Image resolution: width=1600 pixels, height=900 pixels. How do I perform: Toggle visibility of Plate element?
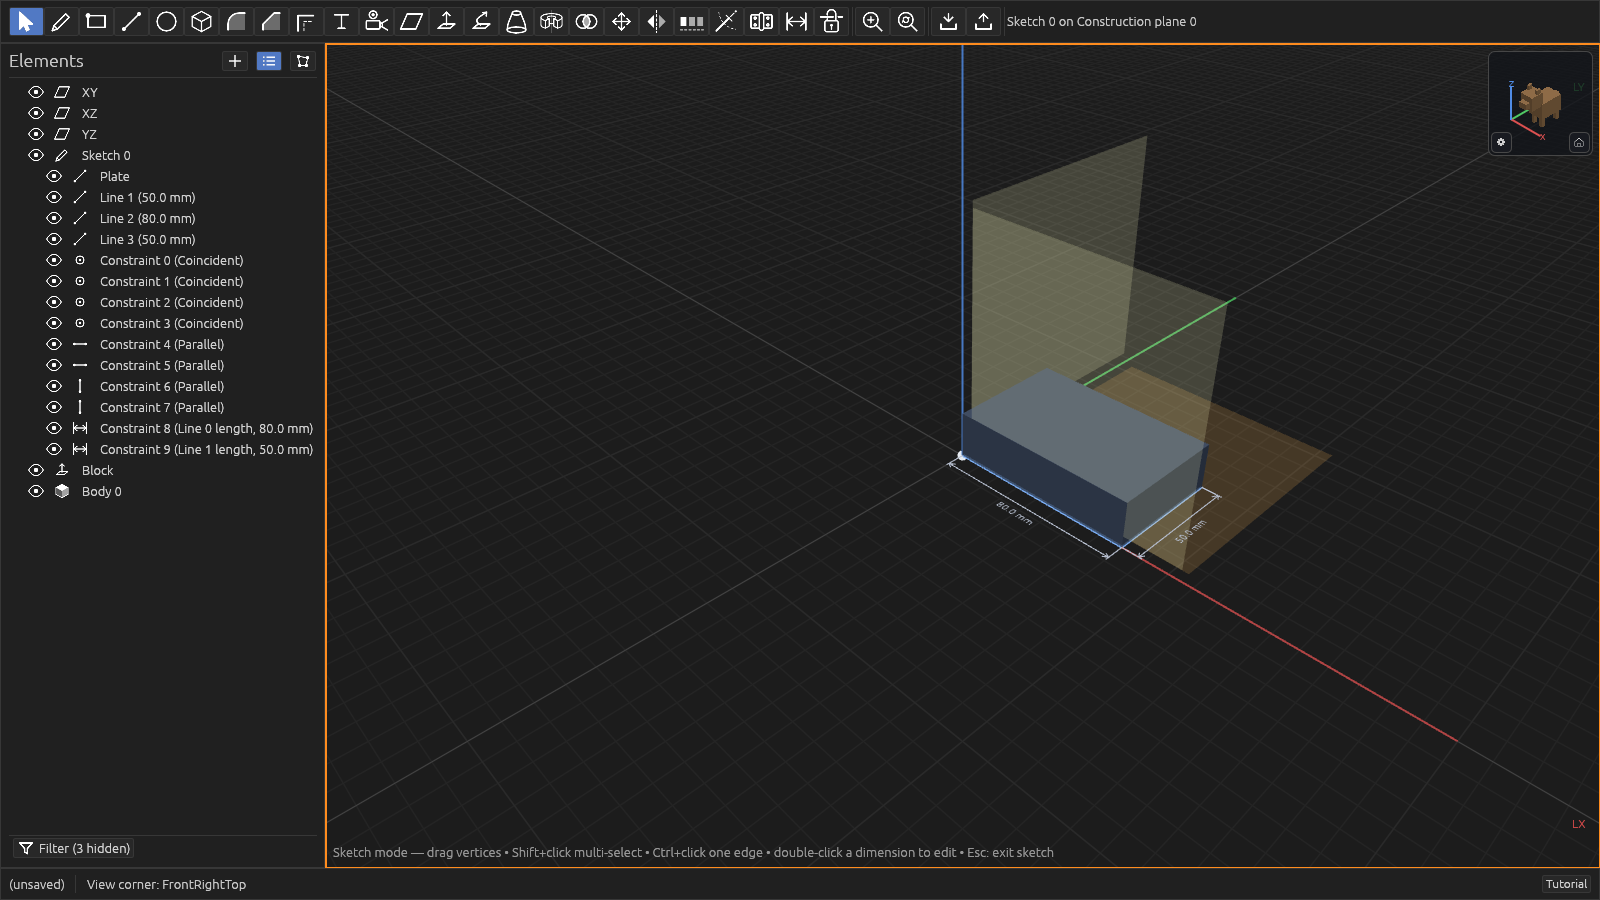54,176
